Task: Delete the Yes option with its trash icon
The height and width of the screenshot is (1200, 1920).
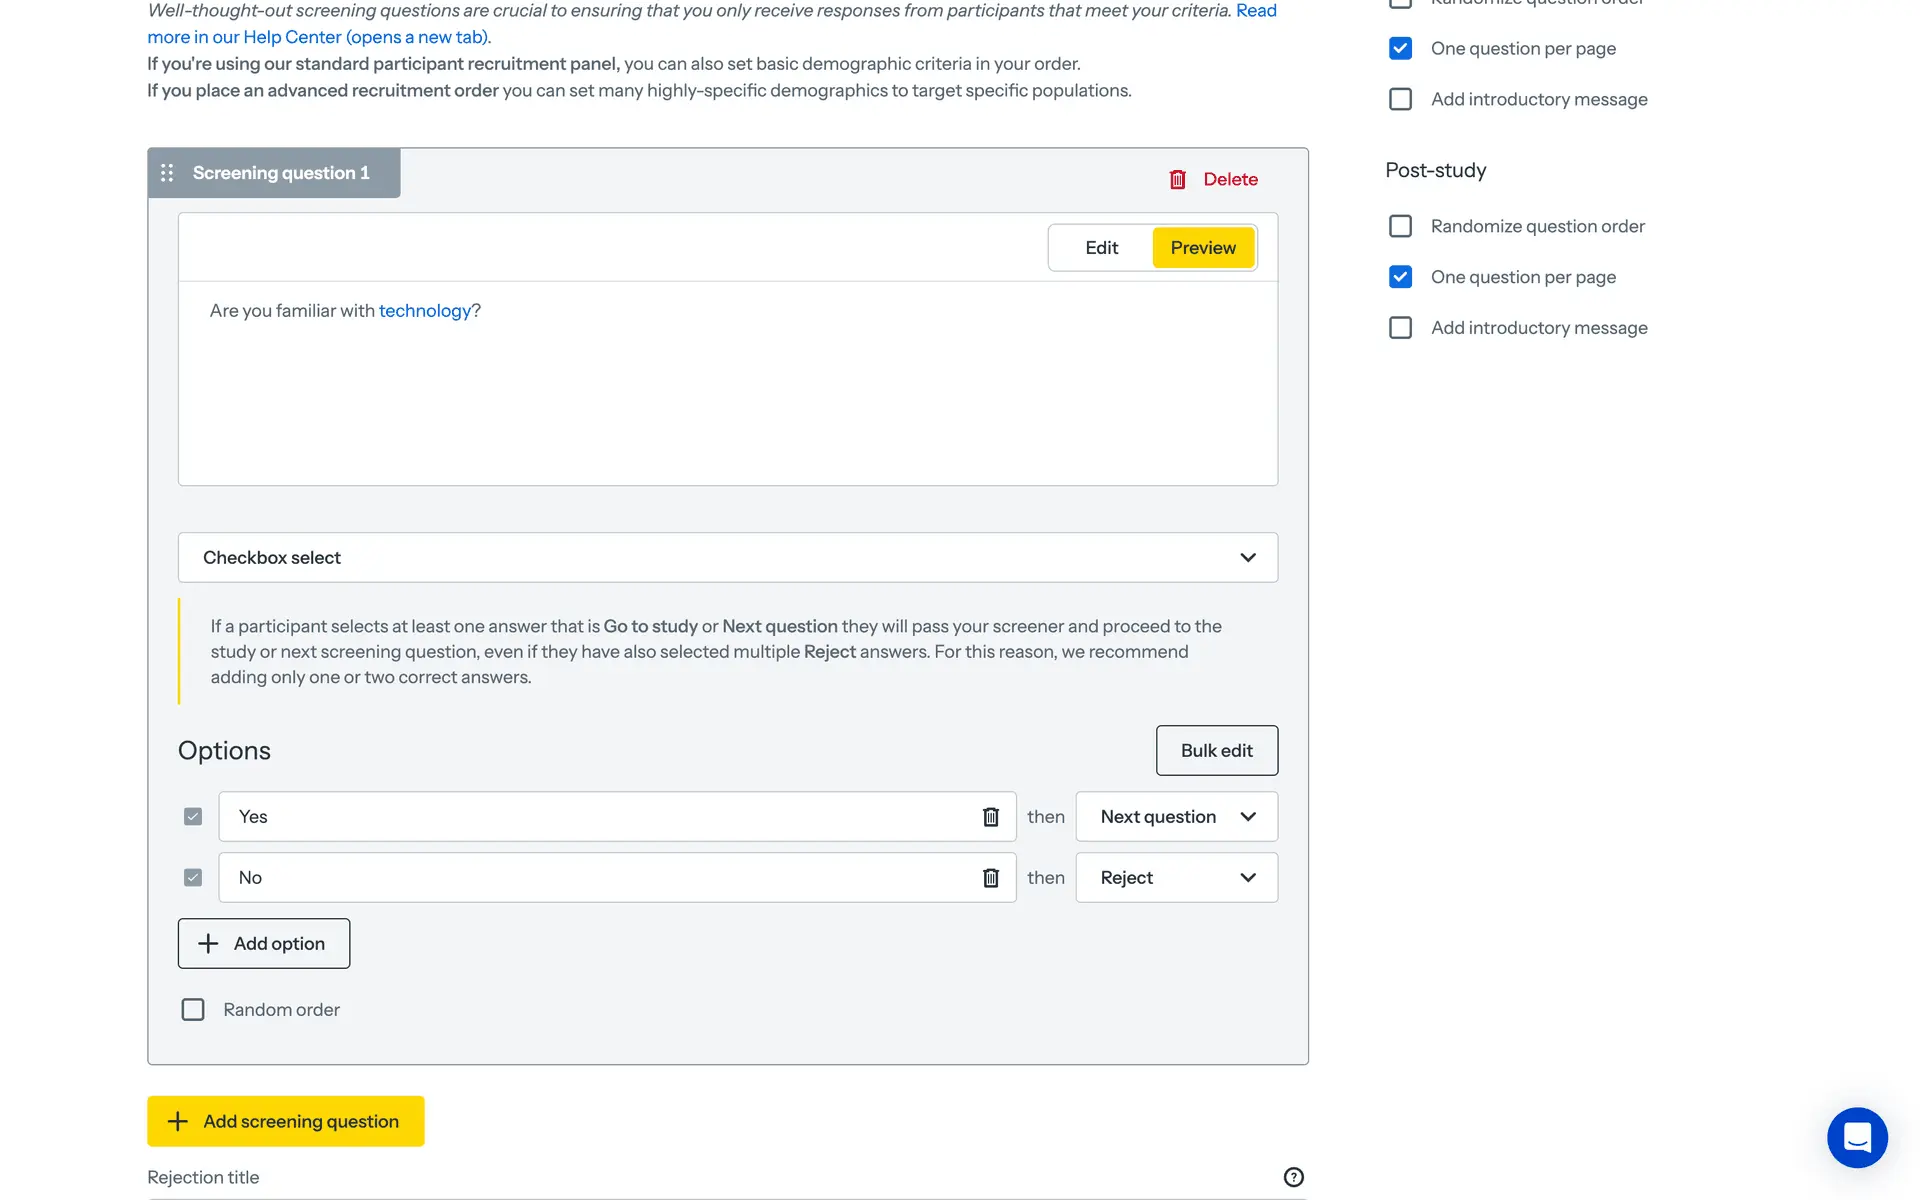Action: pyautogui.click(x=990, y=817)
